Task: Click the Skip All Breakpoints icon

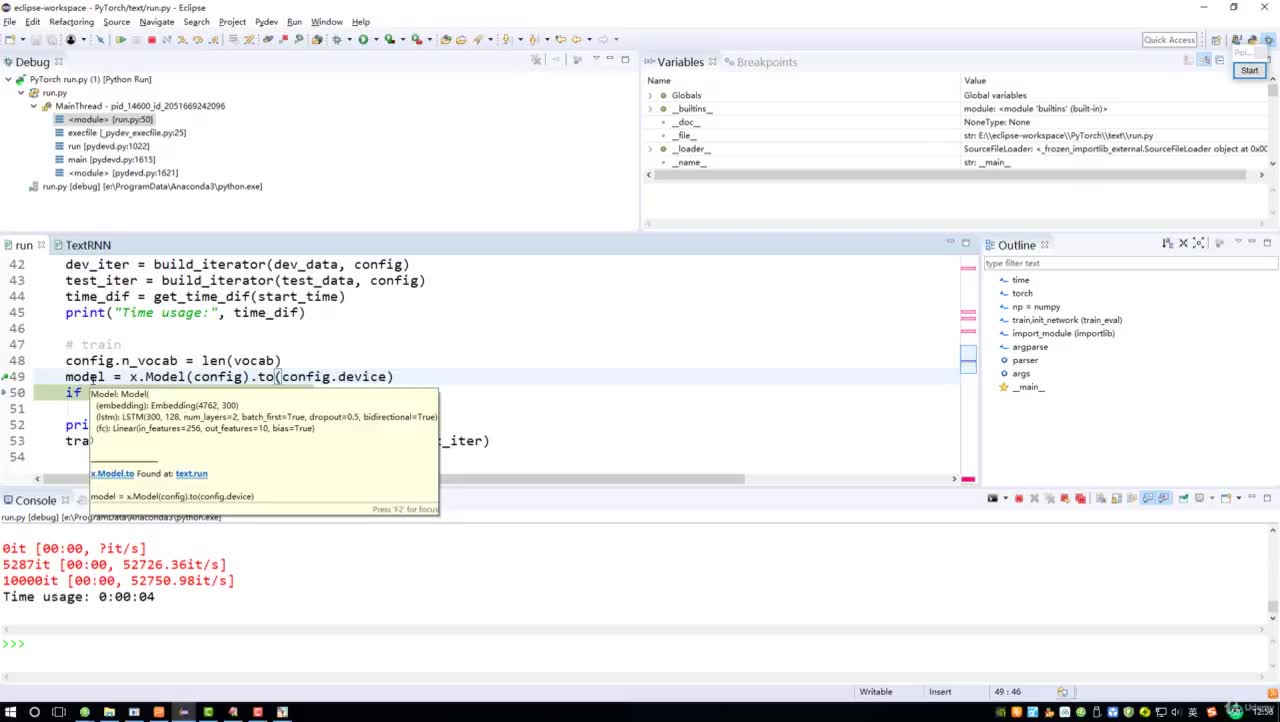Action: 100,39
